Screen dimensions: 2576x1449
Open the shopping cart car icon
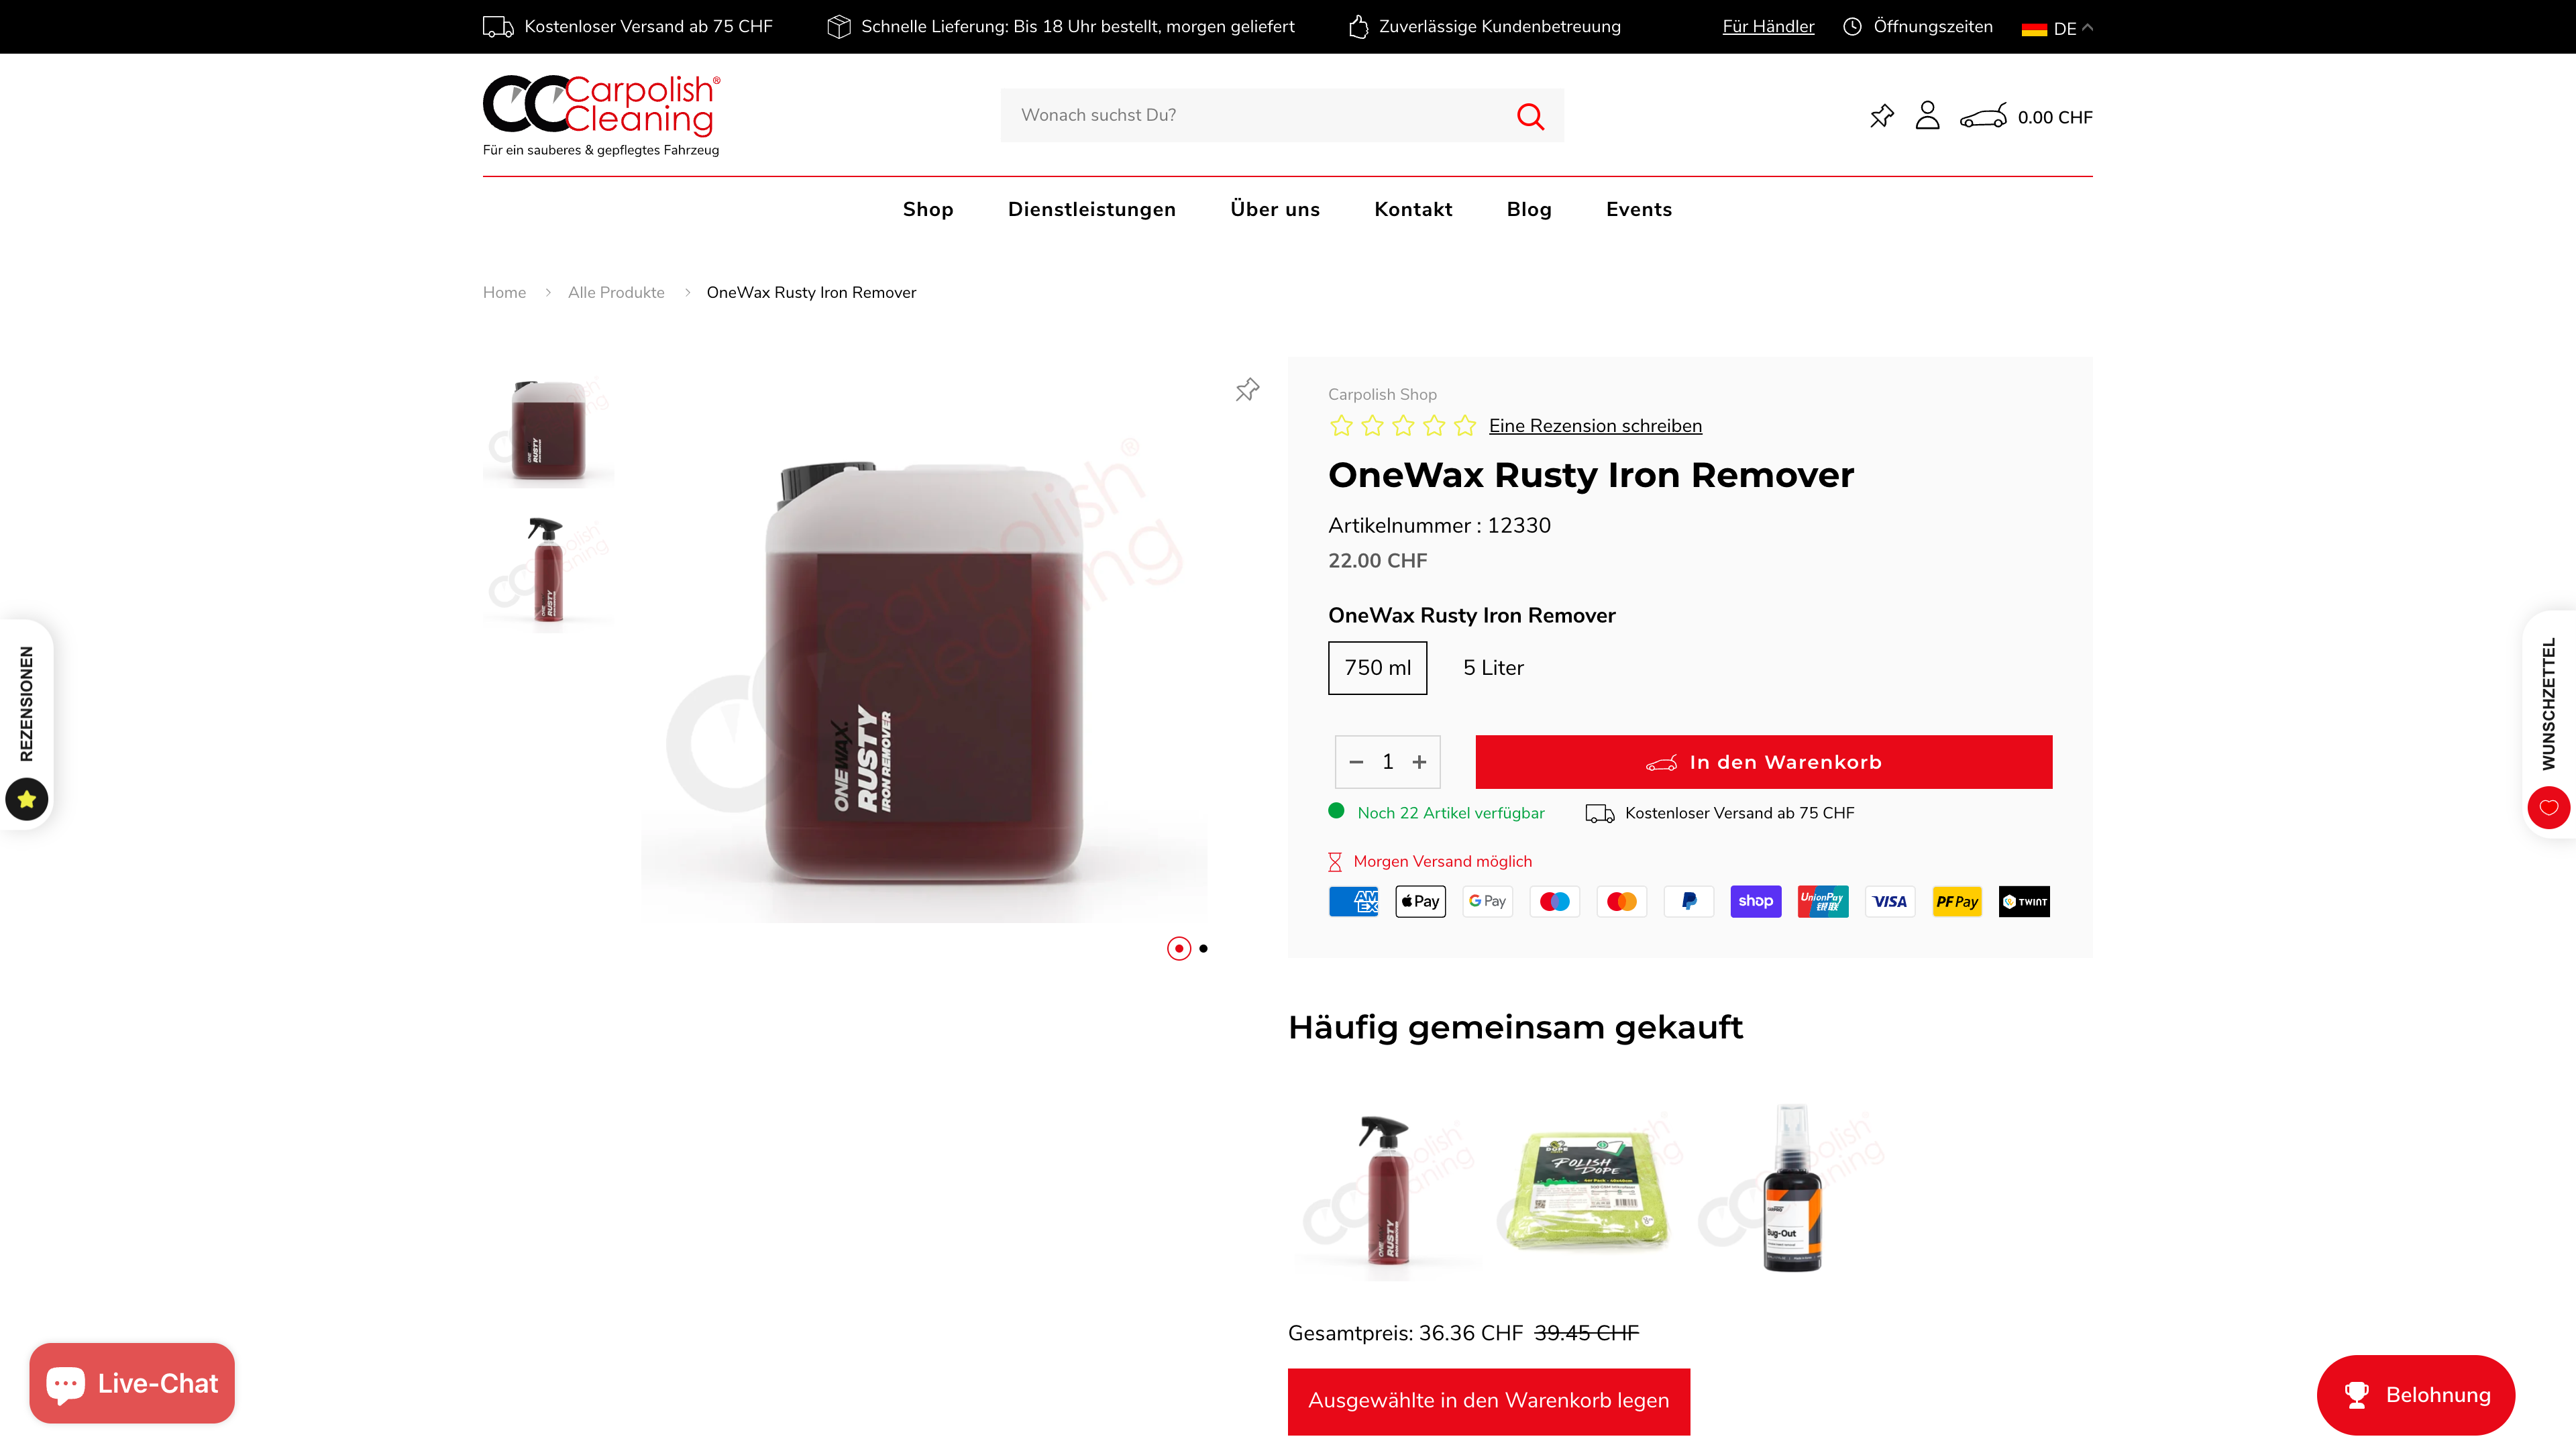(1983, 116)
